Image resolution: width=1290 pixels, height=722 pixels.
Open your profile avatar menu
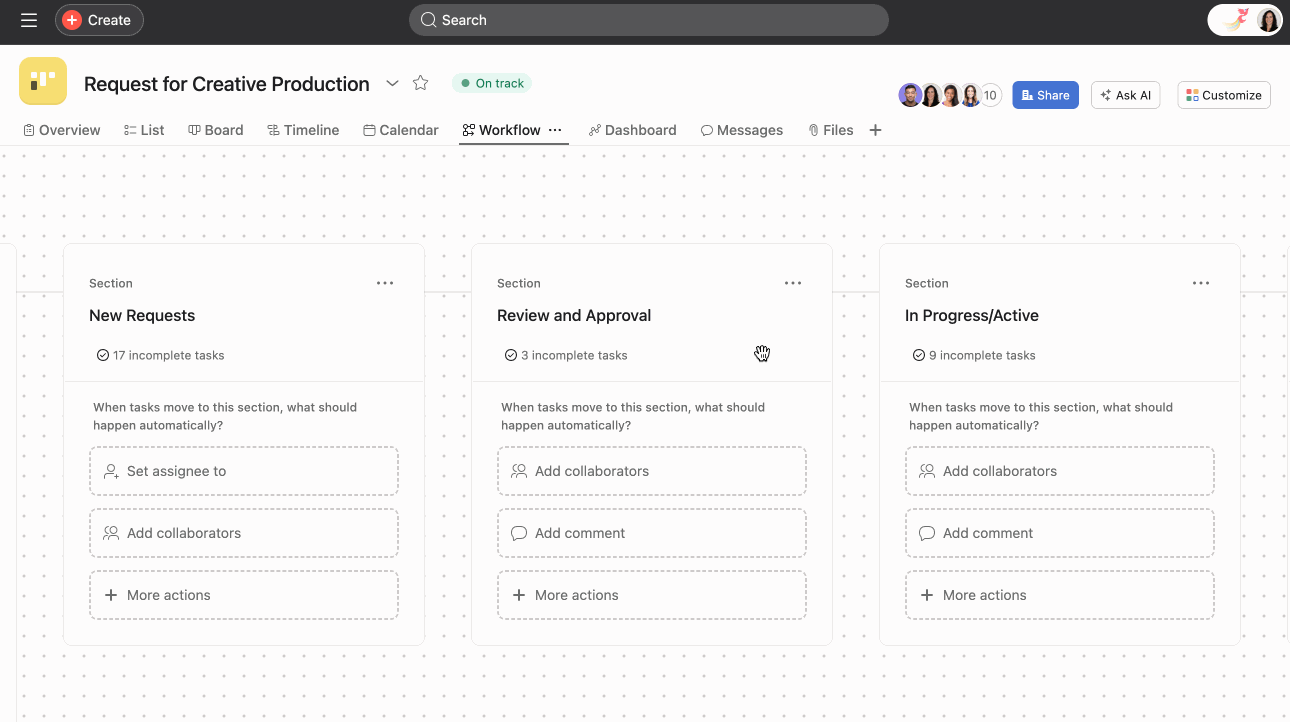click(x=1267, y=19)
